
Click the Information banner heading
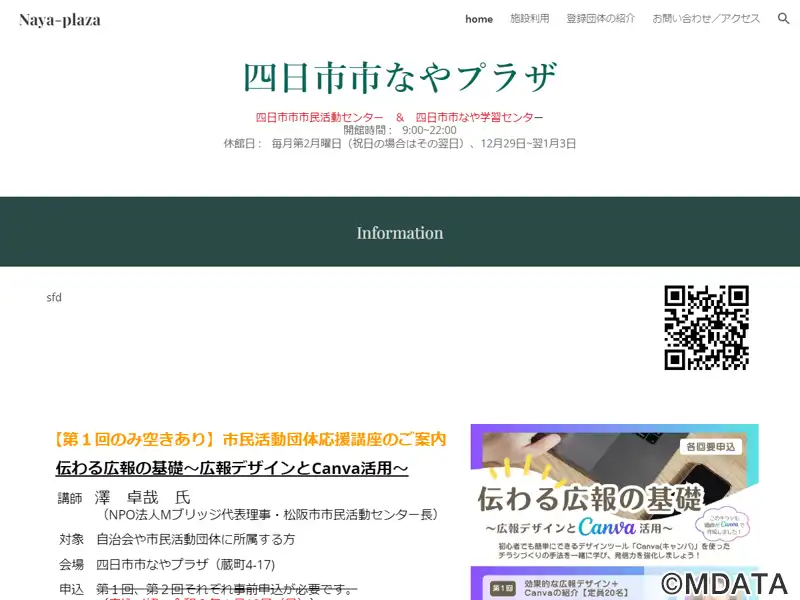pyautogui.click(x=400, y=233)
